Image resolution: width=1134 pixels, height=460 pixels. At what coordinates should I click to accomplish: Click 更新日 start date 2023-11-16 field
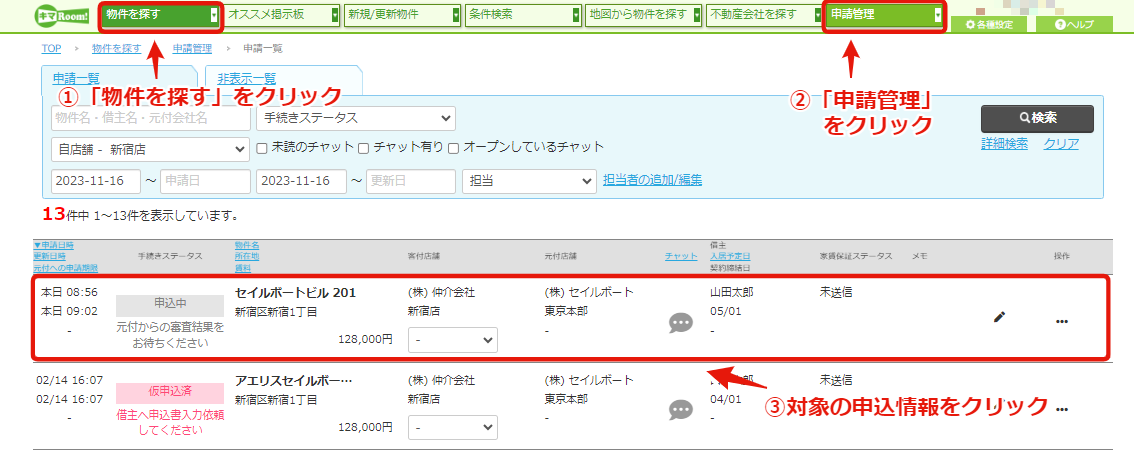pyautogui.click(x=302, y=181)
